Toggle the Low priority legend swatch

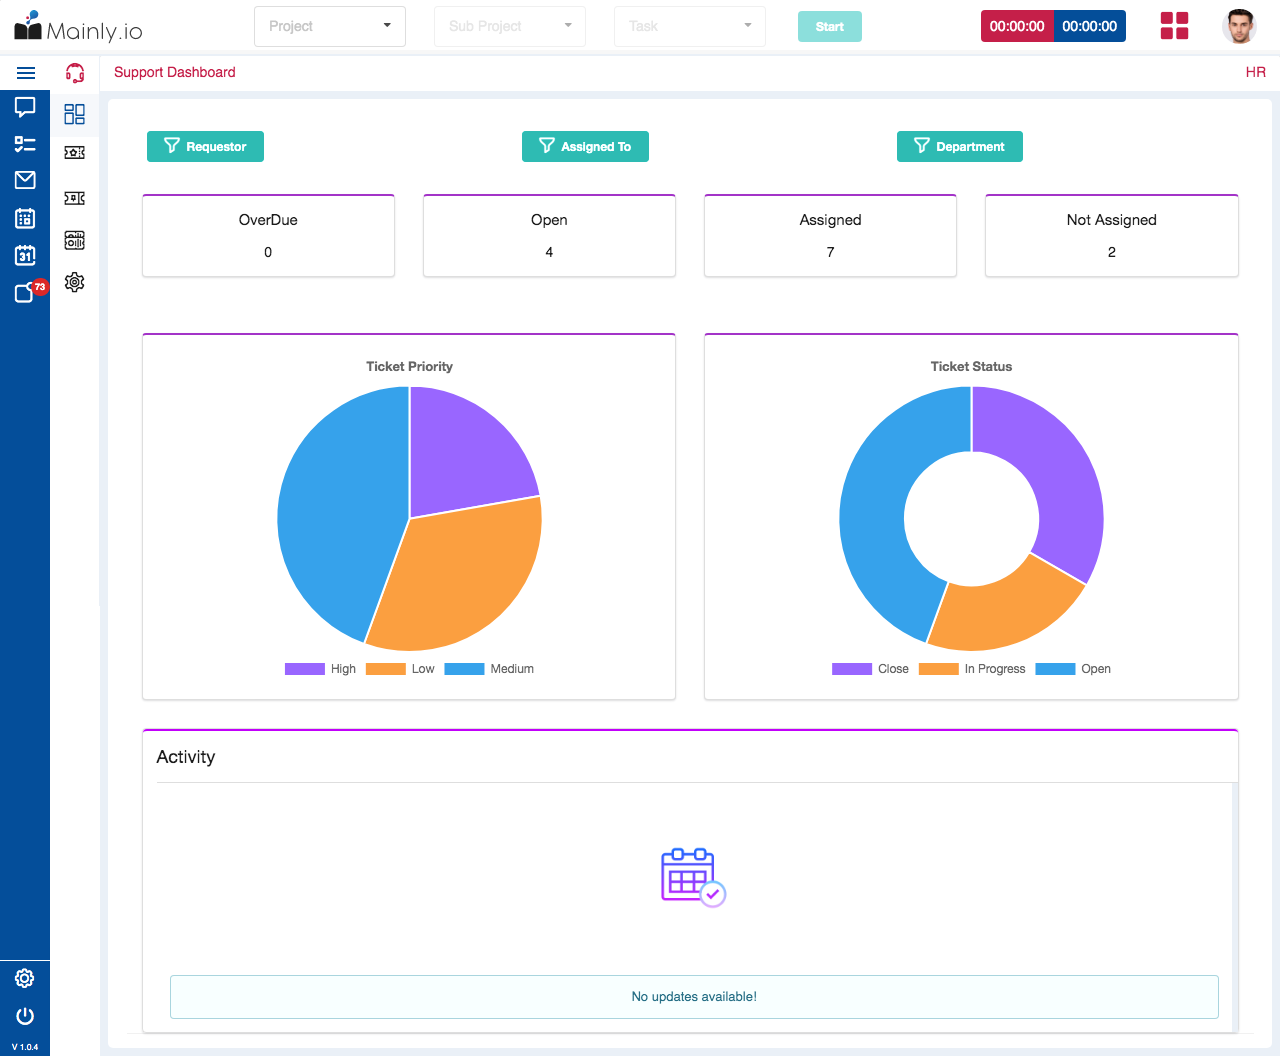[x=386, y=669]
